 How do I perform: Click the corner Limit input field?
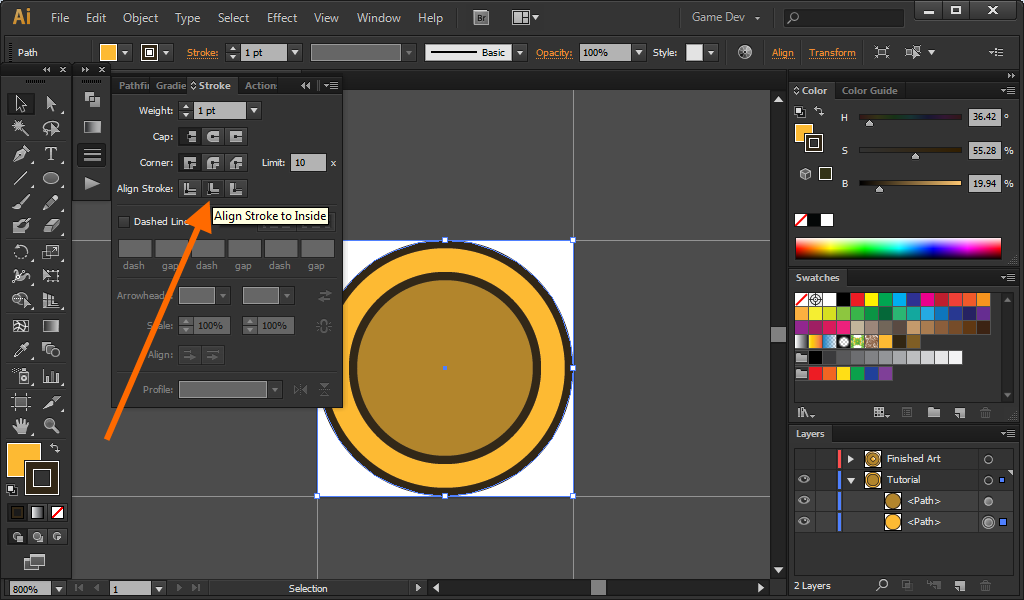(x=308, y=163)
